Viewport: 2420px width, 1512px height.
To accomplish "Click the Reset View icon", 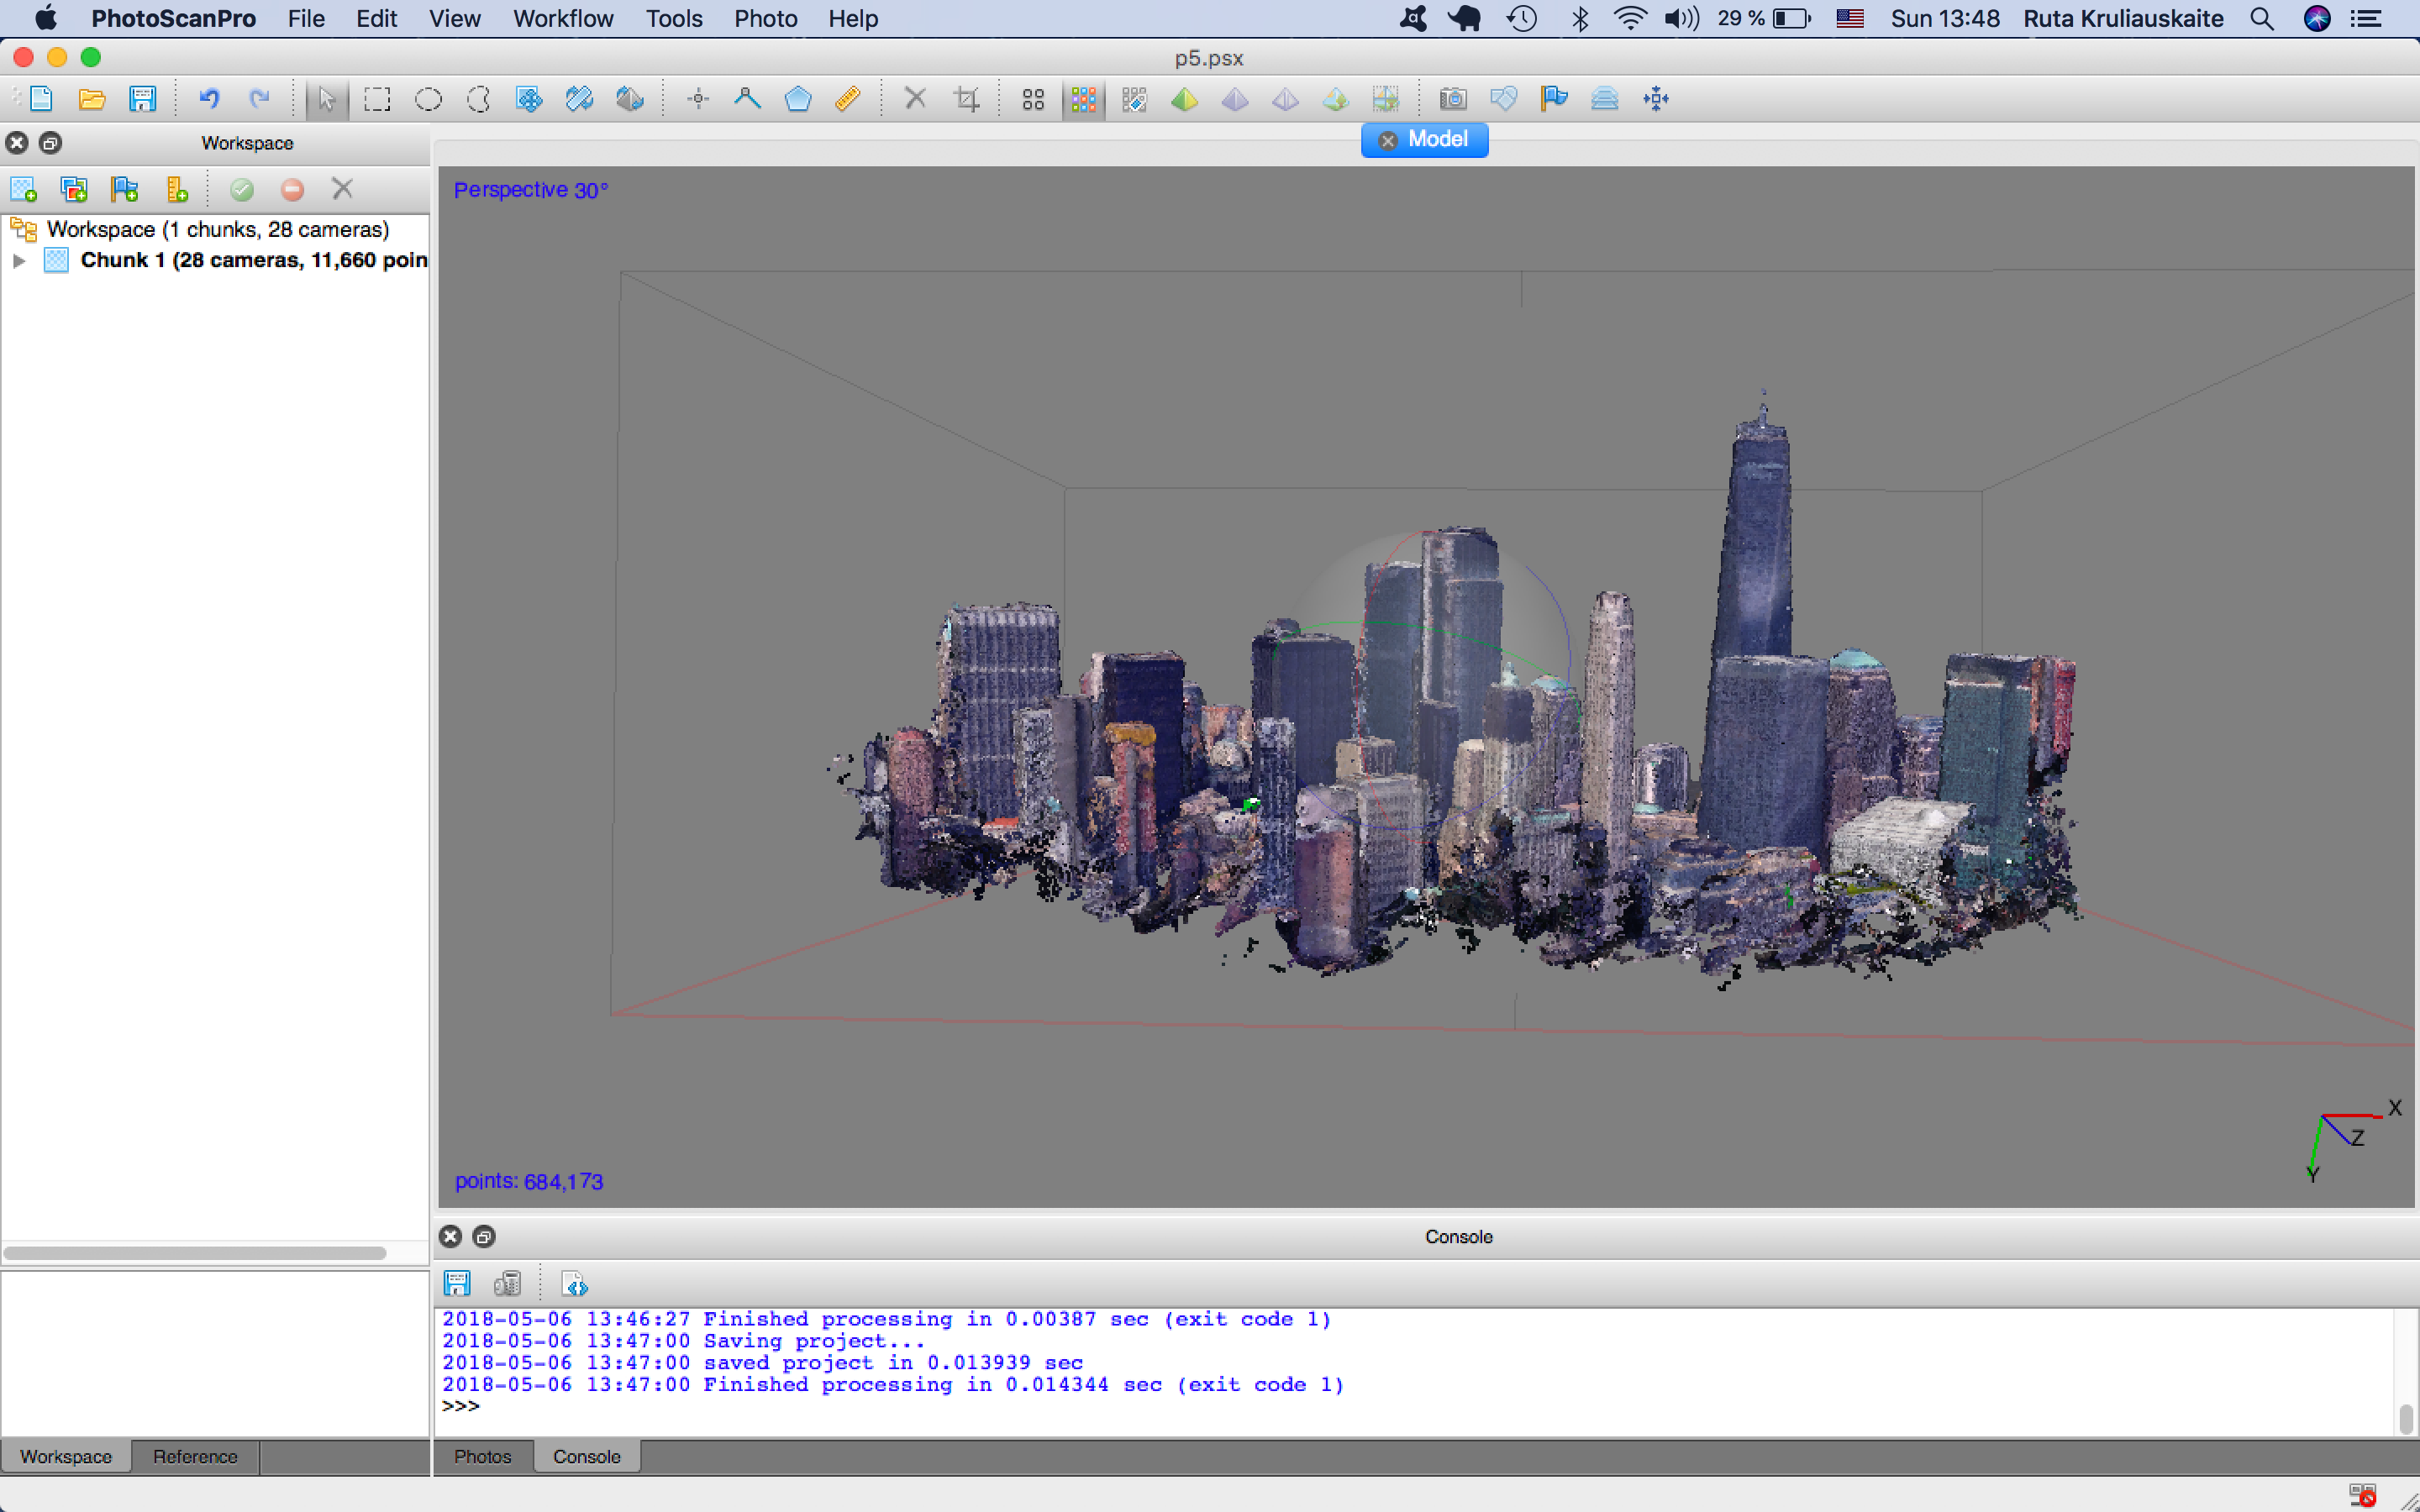I will 1656,99.
